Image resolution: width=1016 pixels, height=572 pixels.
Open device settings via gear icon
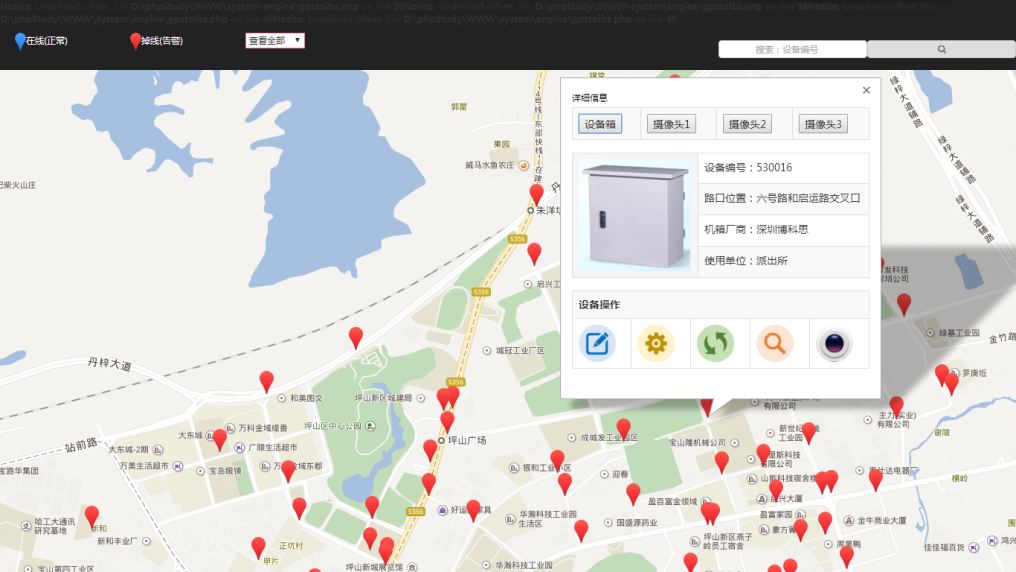point(656,344)
